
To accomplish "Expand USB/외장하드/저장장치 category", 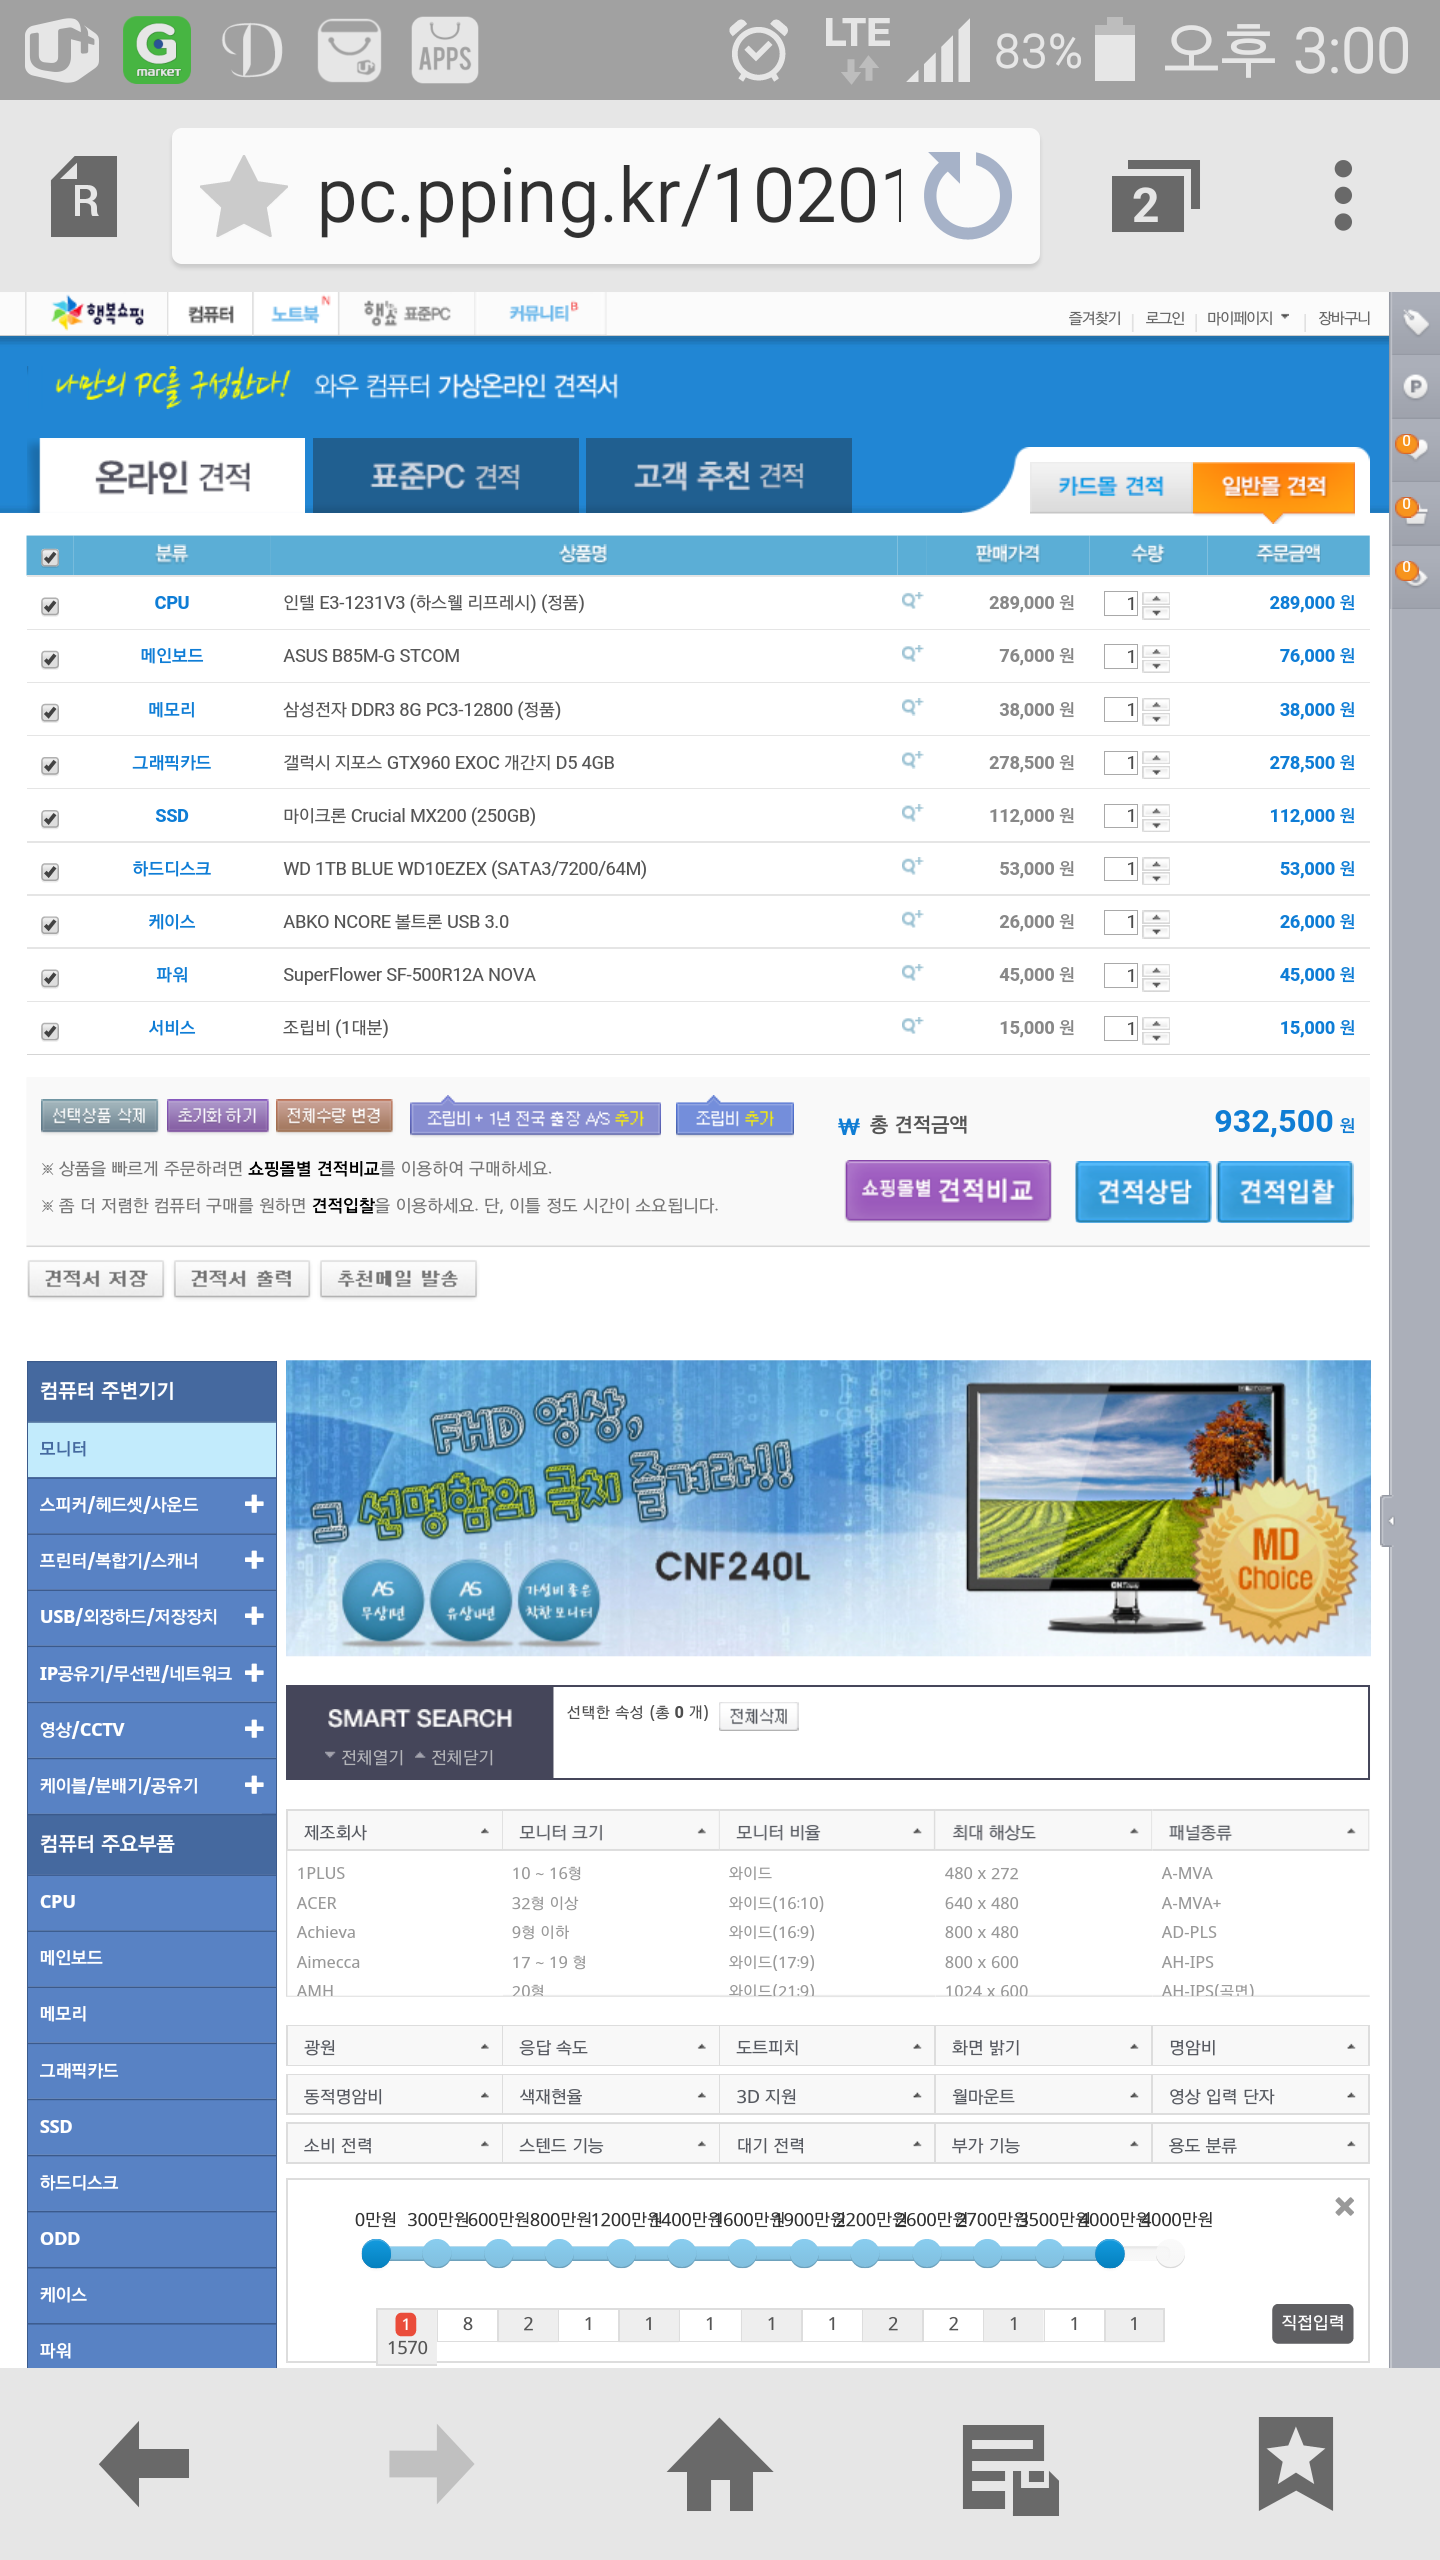I will [x=254, y=1616].
